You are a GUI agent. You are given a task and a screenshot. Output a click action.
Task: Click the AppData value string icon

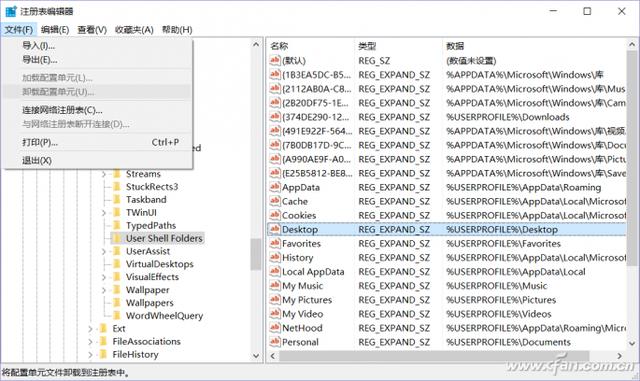pyautogui.click(x=275, y=187)
